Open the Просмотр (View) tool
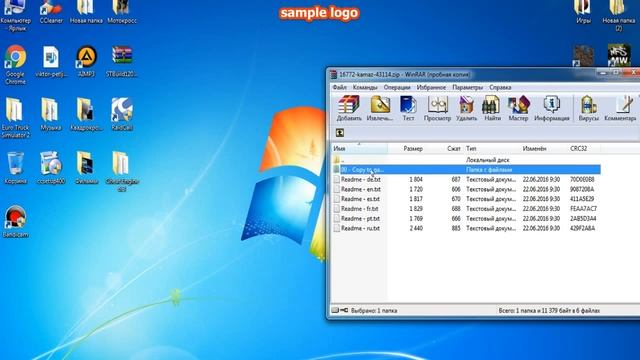Viewport: 640px width, 360px height. (437, 108)
